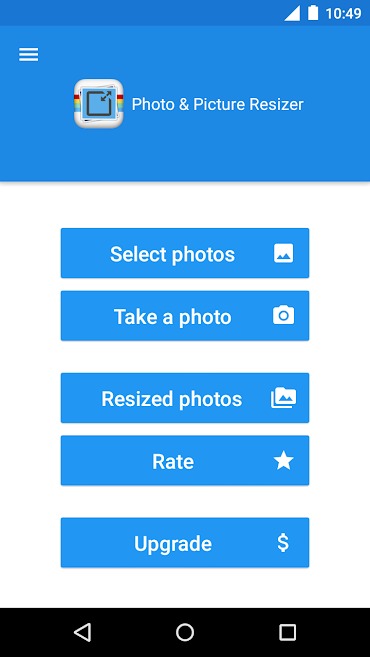Click the gallery image icon on Select photos
Screen dimensions: 370x657
[x=284, y=253]
